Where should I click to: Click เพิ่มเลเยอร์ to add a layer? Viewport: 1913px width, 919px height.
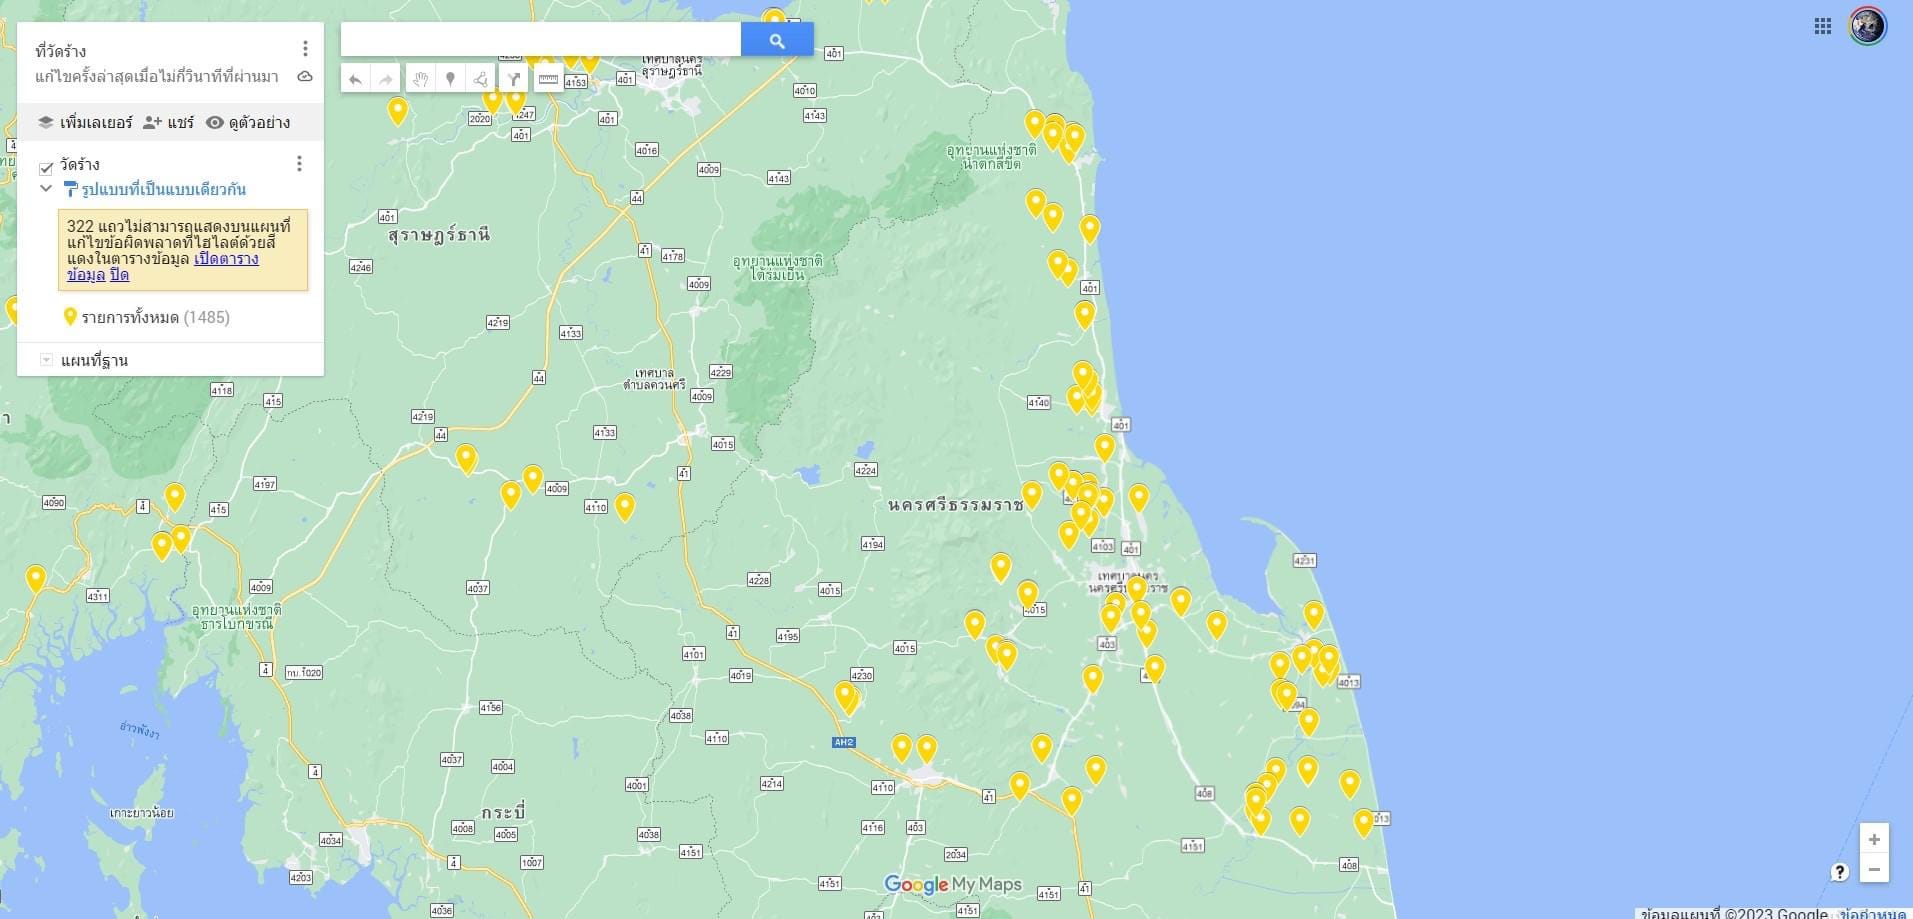(86, 122)
